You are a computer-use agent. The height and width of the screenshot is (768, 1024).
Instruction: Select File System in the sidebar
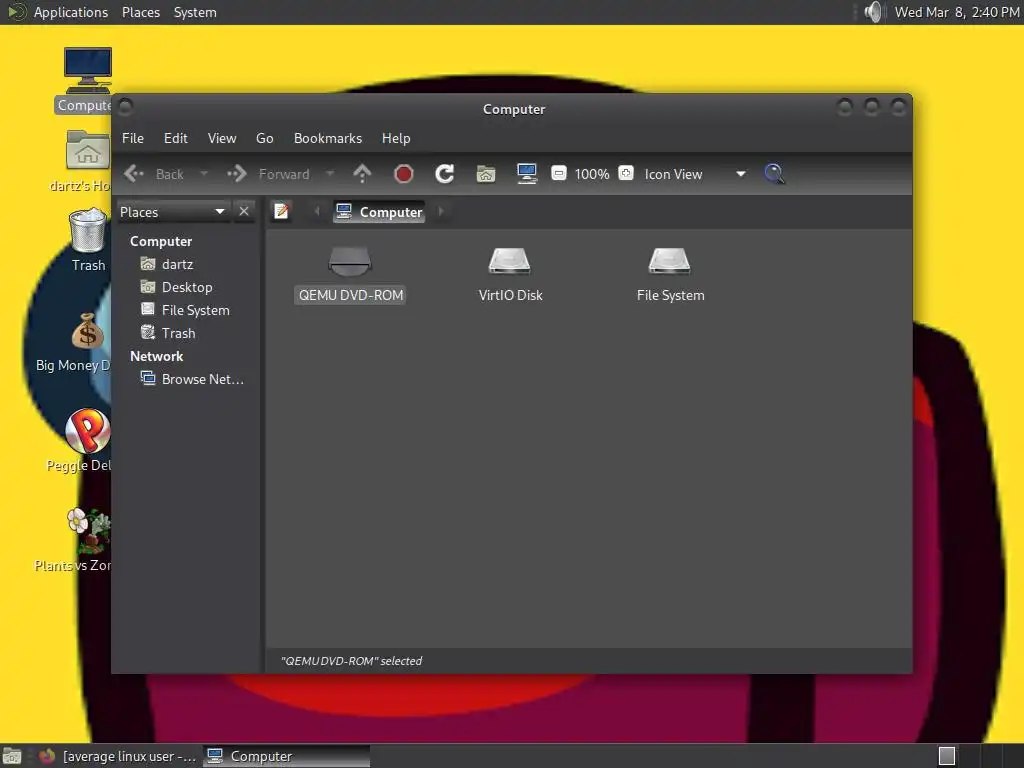pyautogui.click(x=195, y=310)
